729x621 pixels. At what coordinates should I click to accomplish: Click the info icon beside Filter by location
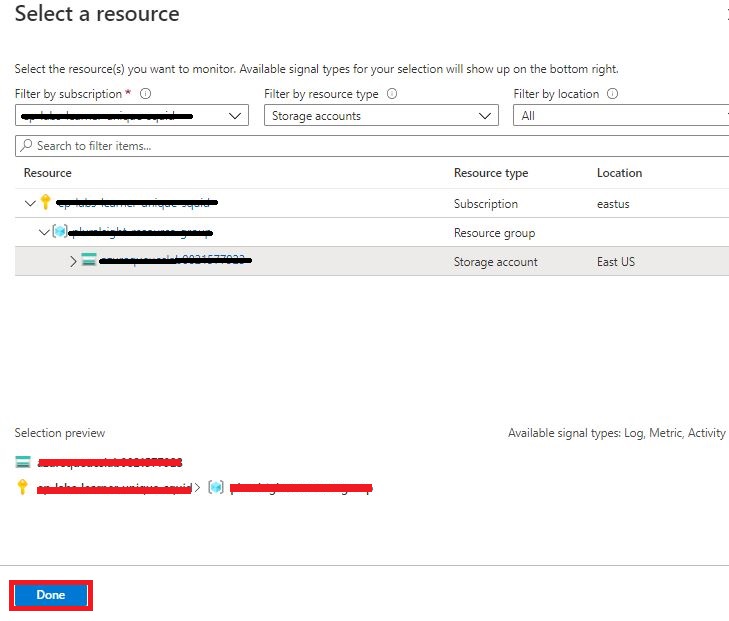pyautogui.click(x=612, y=94)
